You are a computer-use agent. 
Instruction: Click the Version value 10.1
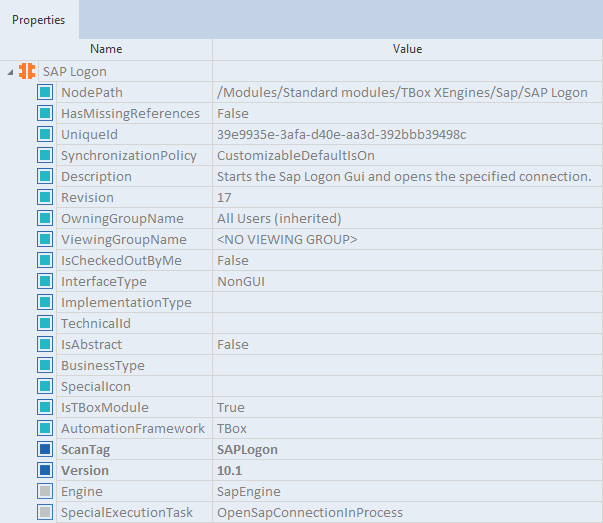[230, 470]
